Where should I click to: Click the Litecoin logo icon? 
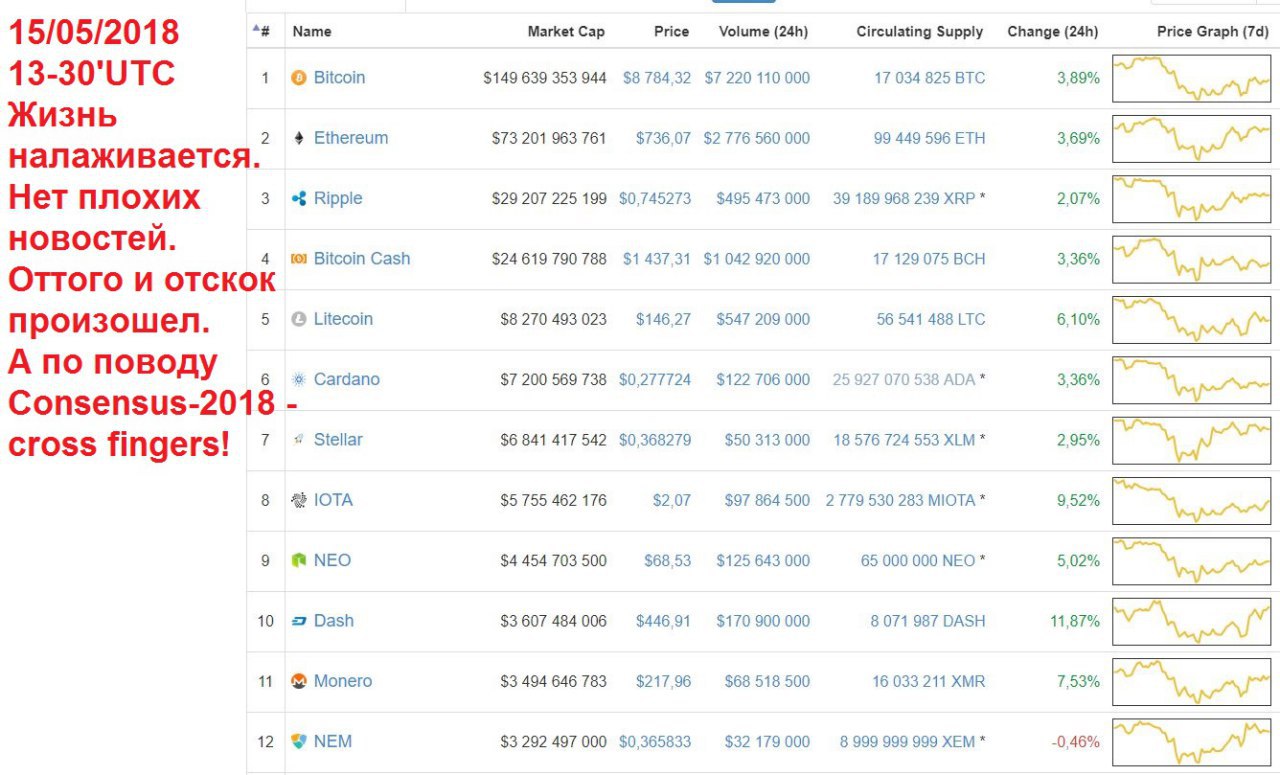298,319
